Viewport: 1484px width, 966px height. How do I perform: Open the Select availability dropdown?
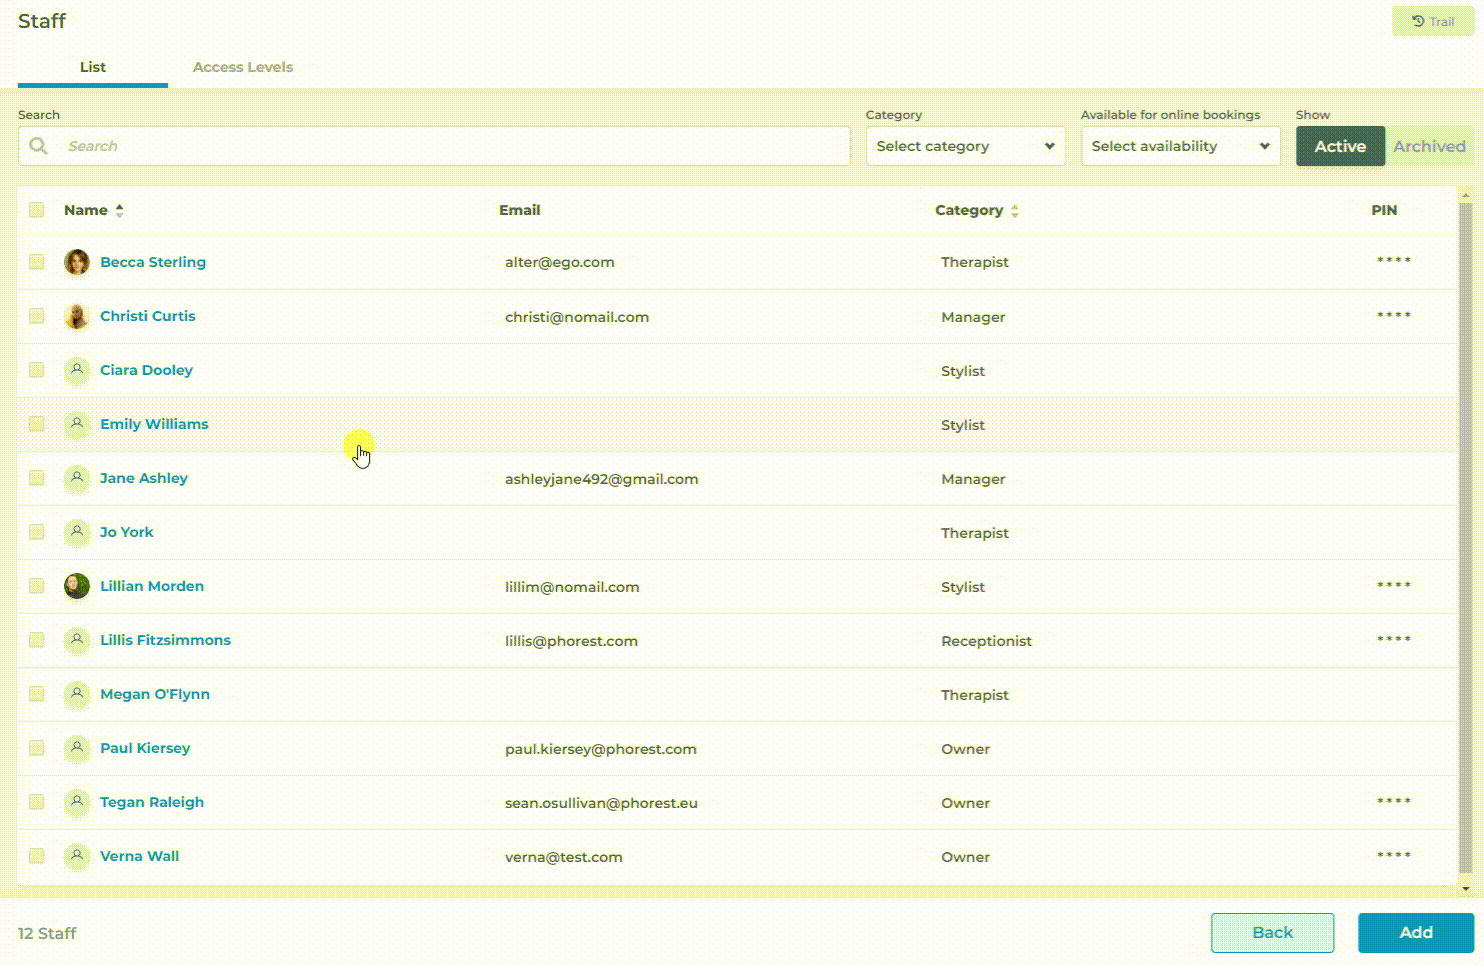click(x=1180, y=146)
